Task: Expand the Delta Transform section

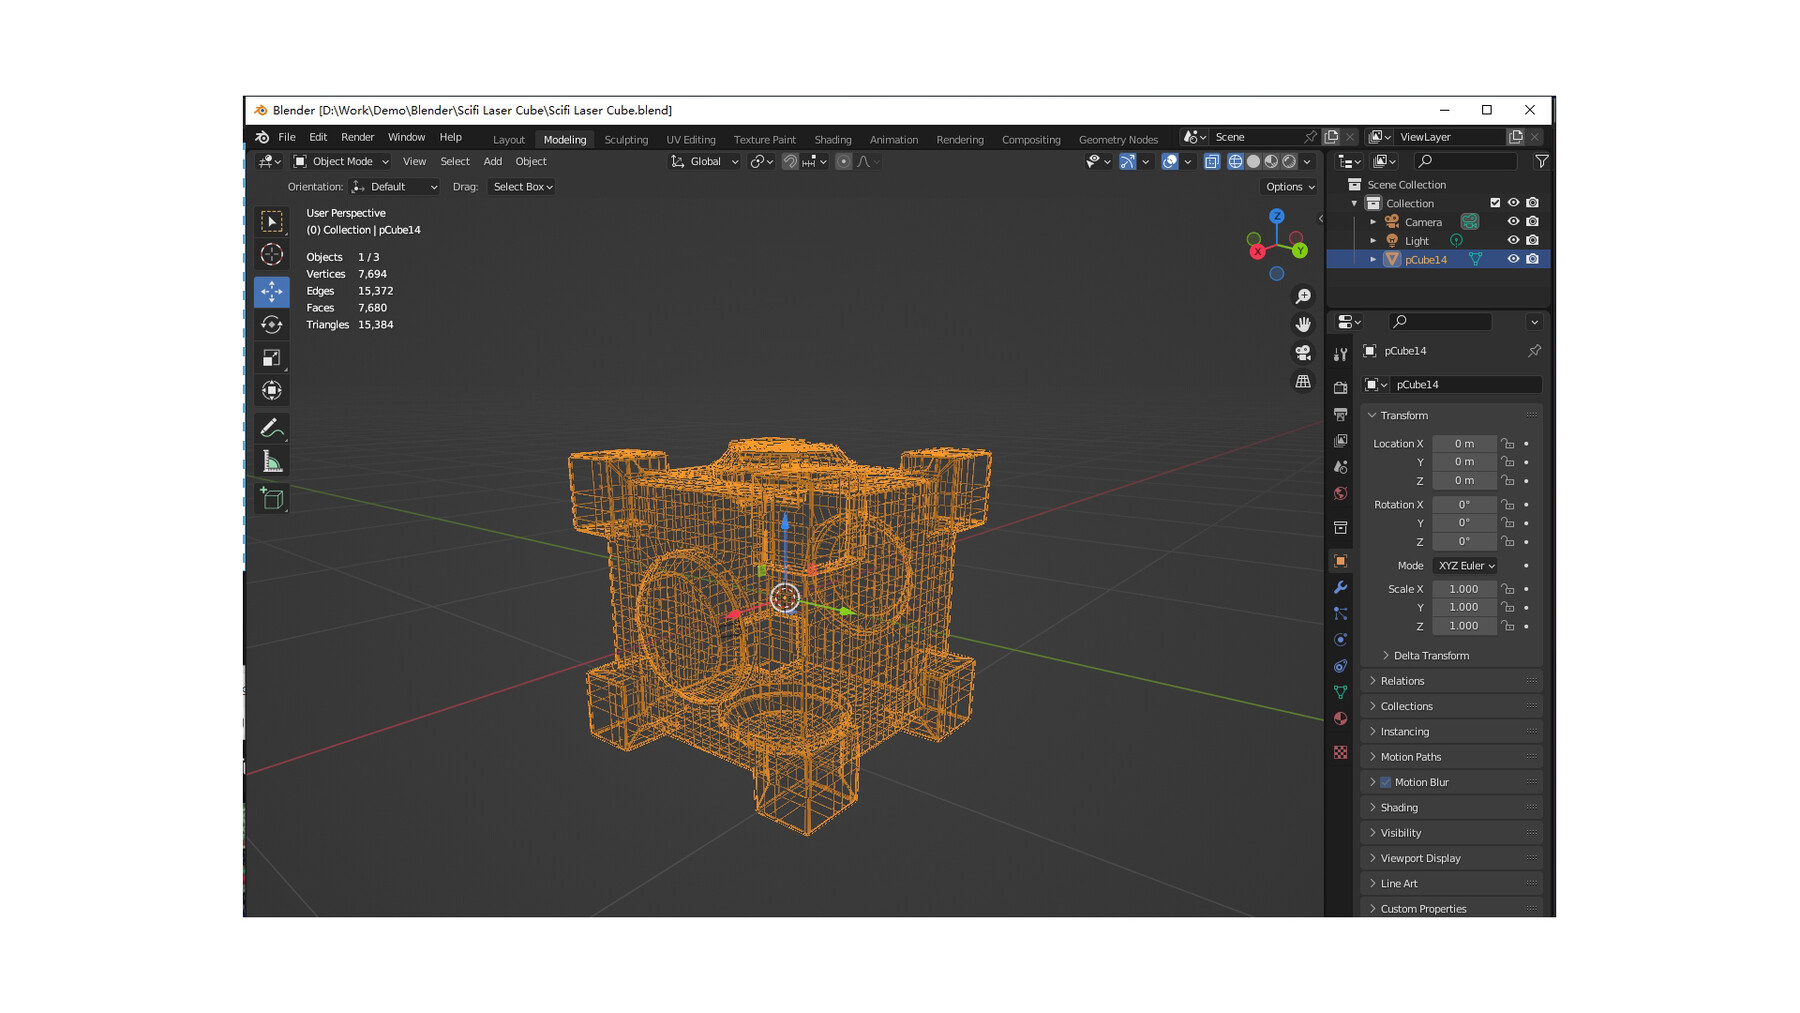Action: click(1424, 655)
